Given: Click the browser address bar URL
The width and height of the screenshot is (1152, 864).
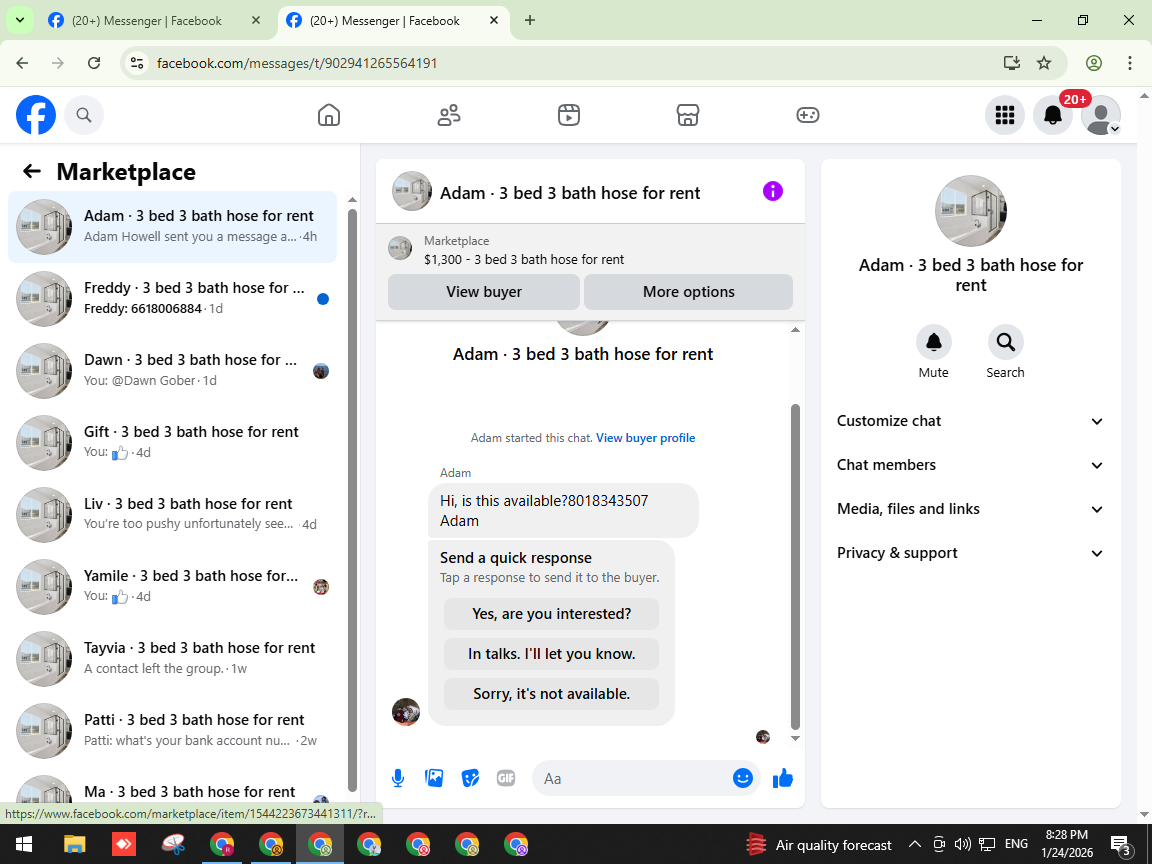Looking at the screenshot, I should 297,63.
